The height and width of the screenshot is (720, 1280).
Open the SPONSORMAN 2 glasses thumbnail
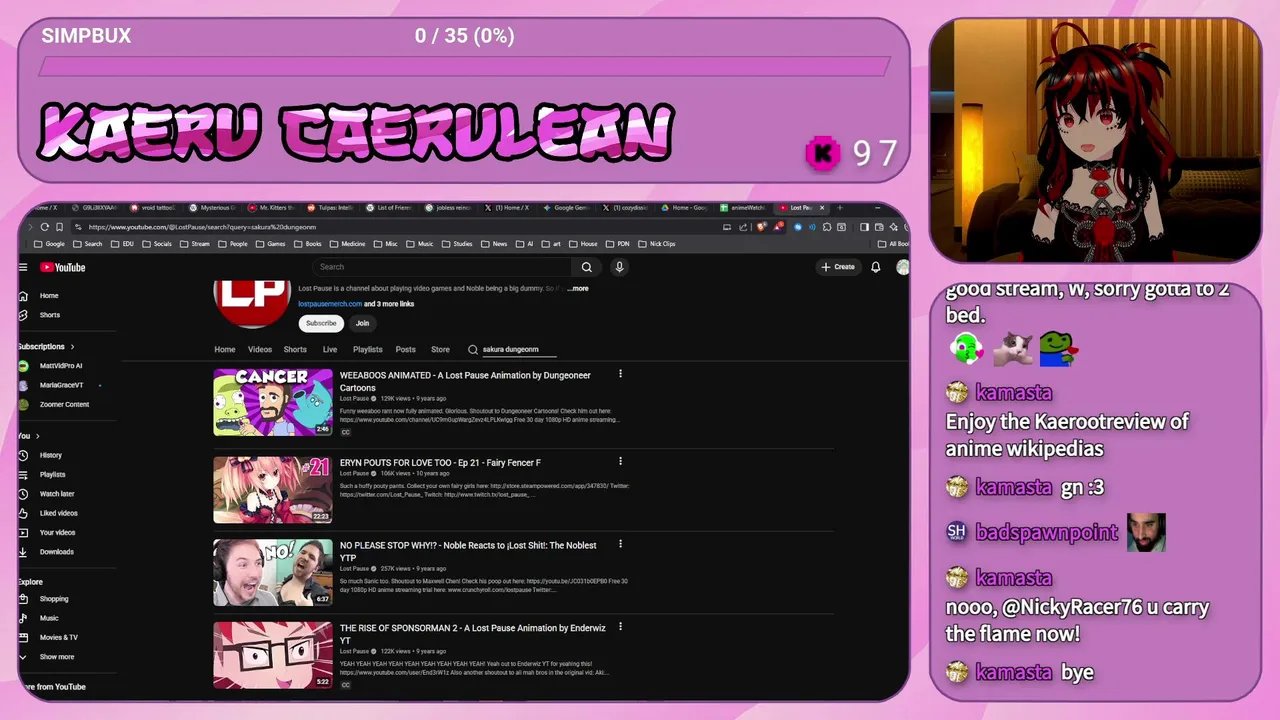point(273,655)
